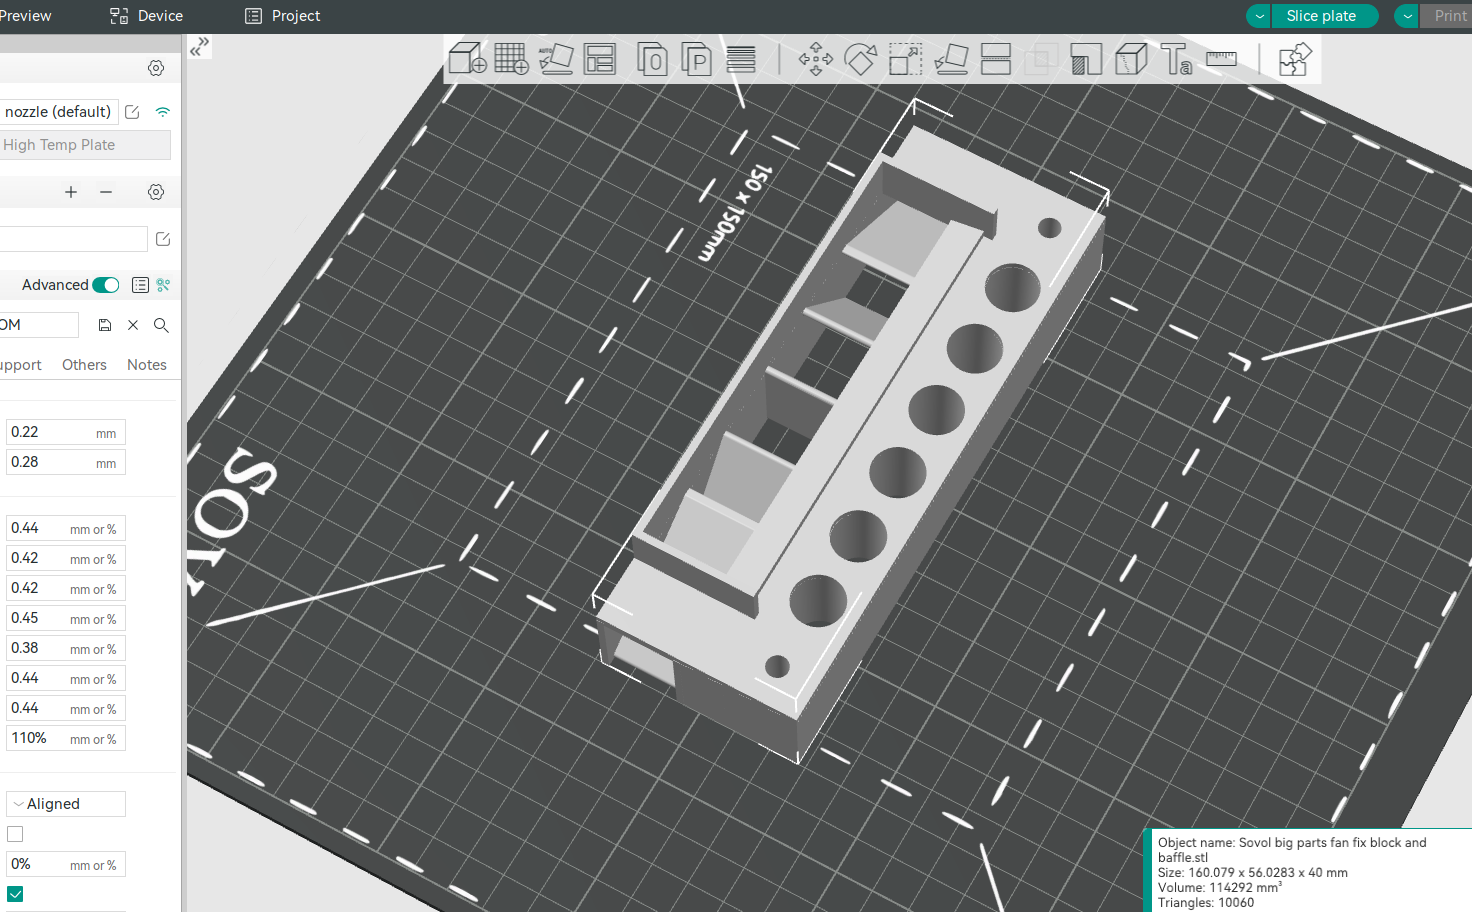1472x912 pixels.
Task: Open the Slice plate dropdown arrow
Action: 1260,16
